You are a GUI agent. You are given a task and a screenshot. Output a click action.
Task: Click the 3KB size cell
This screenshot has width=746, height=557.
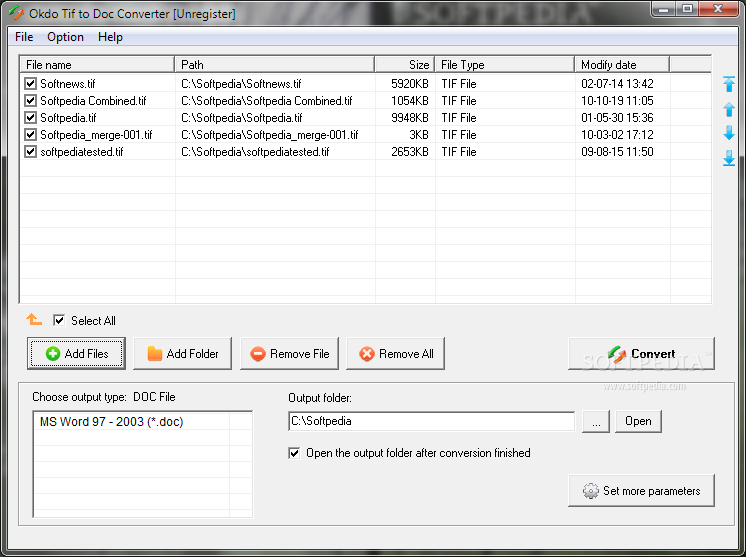tap(418, 135)
